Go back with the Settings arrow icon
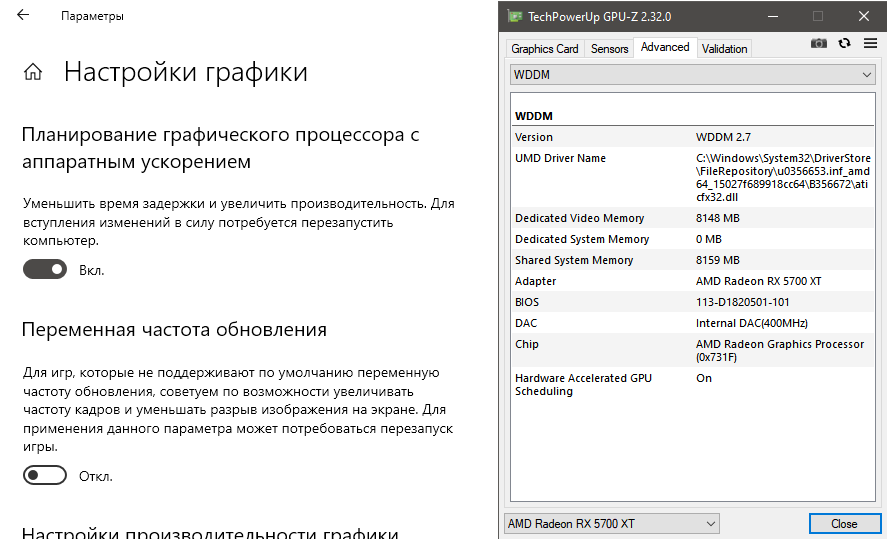The image size is (887, 539). tap(23, 15)
